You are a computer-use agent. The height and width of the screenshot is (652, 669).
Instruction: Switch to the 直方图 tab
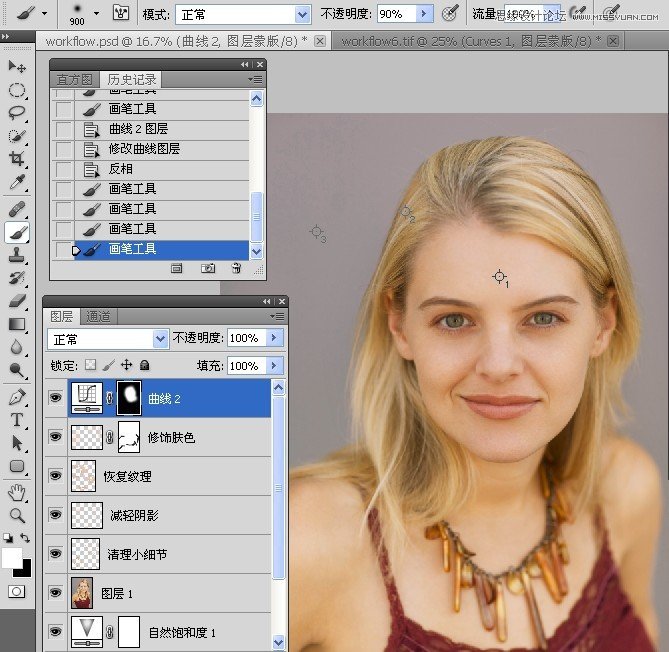click(75, 79)
